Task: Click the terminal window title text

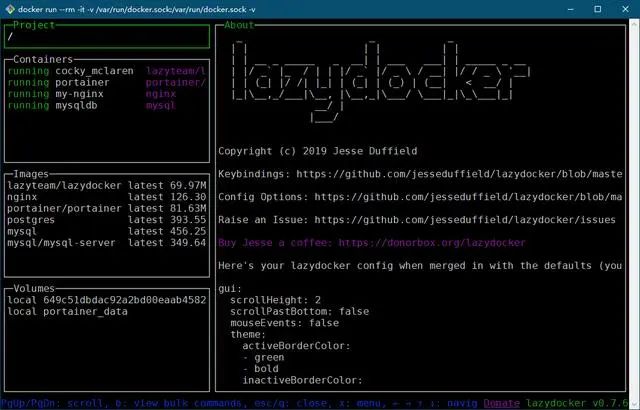Action: 137,9
